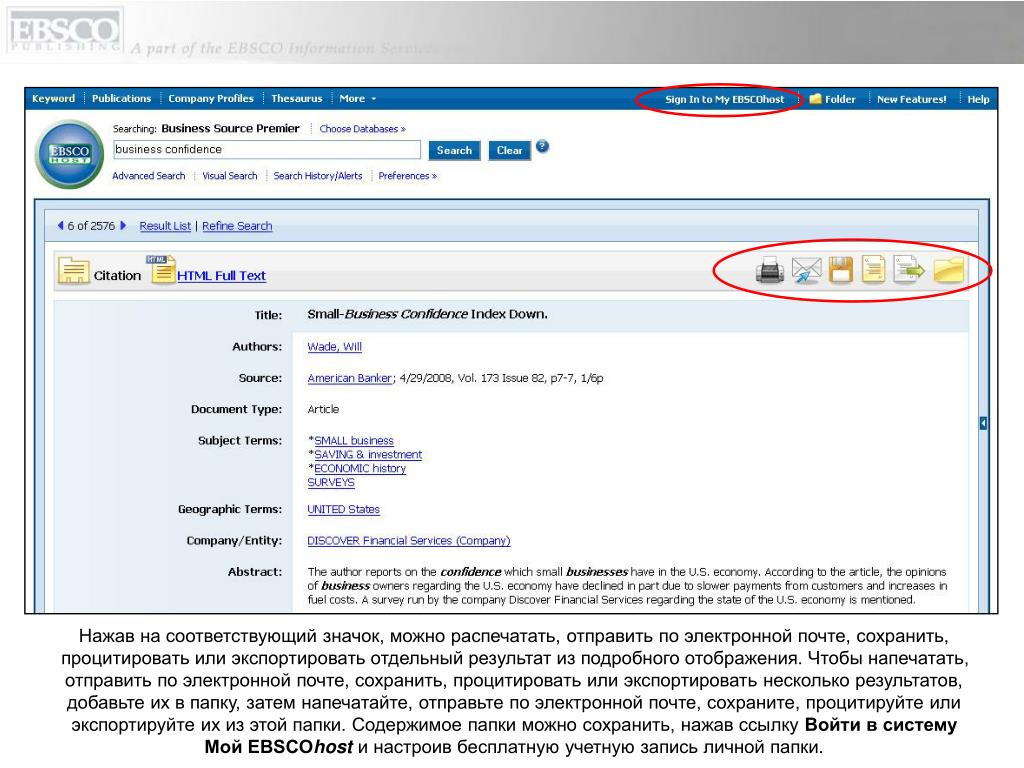
Task: Go to the next result arrow
Action: click(x=123, y=225)
